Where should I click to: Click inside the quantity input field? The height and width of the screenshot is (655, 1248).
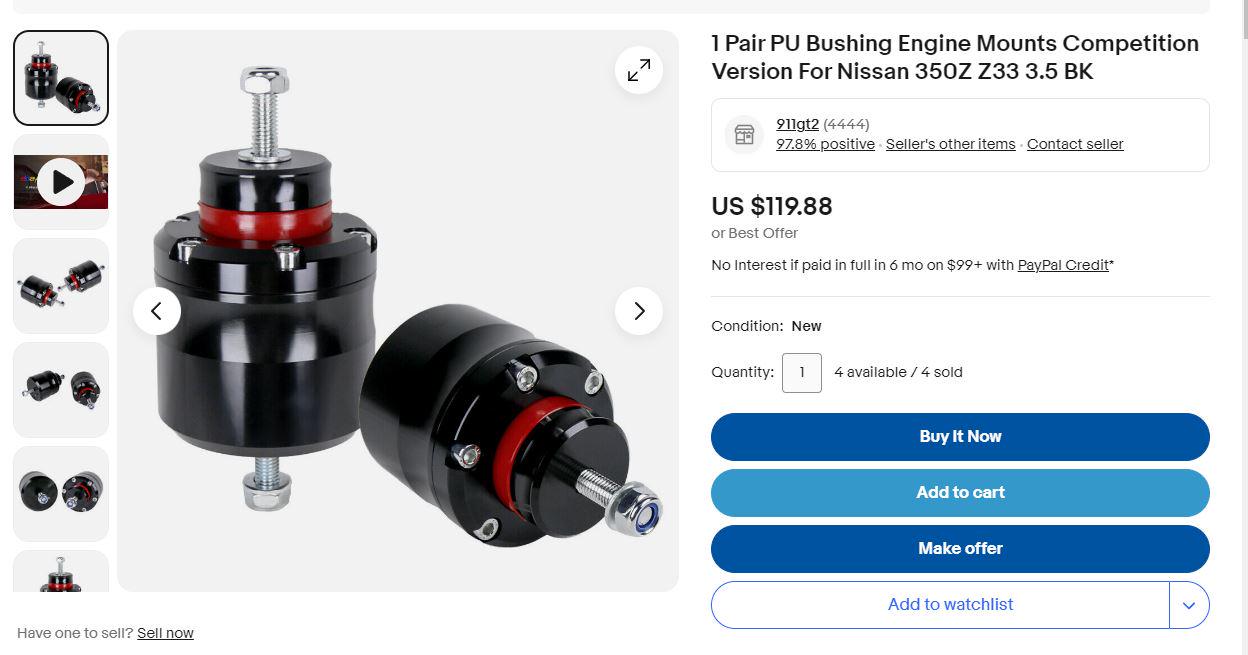coord(801,371)
